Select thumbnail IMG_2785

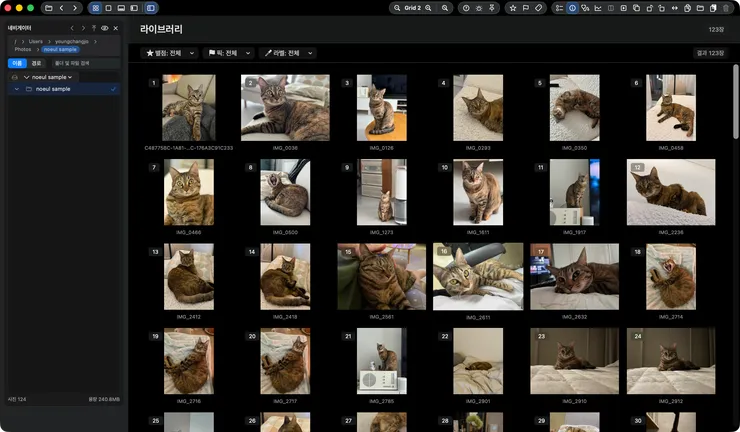(x=381, y=361)
